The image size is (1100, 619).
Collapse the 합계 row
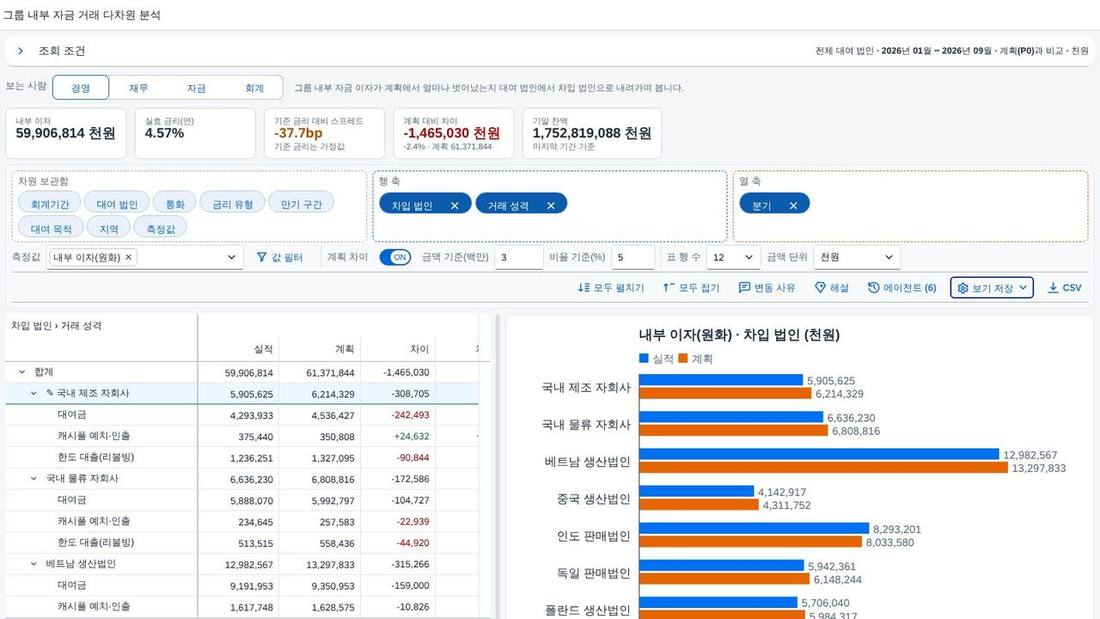[22, 372]
